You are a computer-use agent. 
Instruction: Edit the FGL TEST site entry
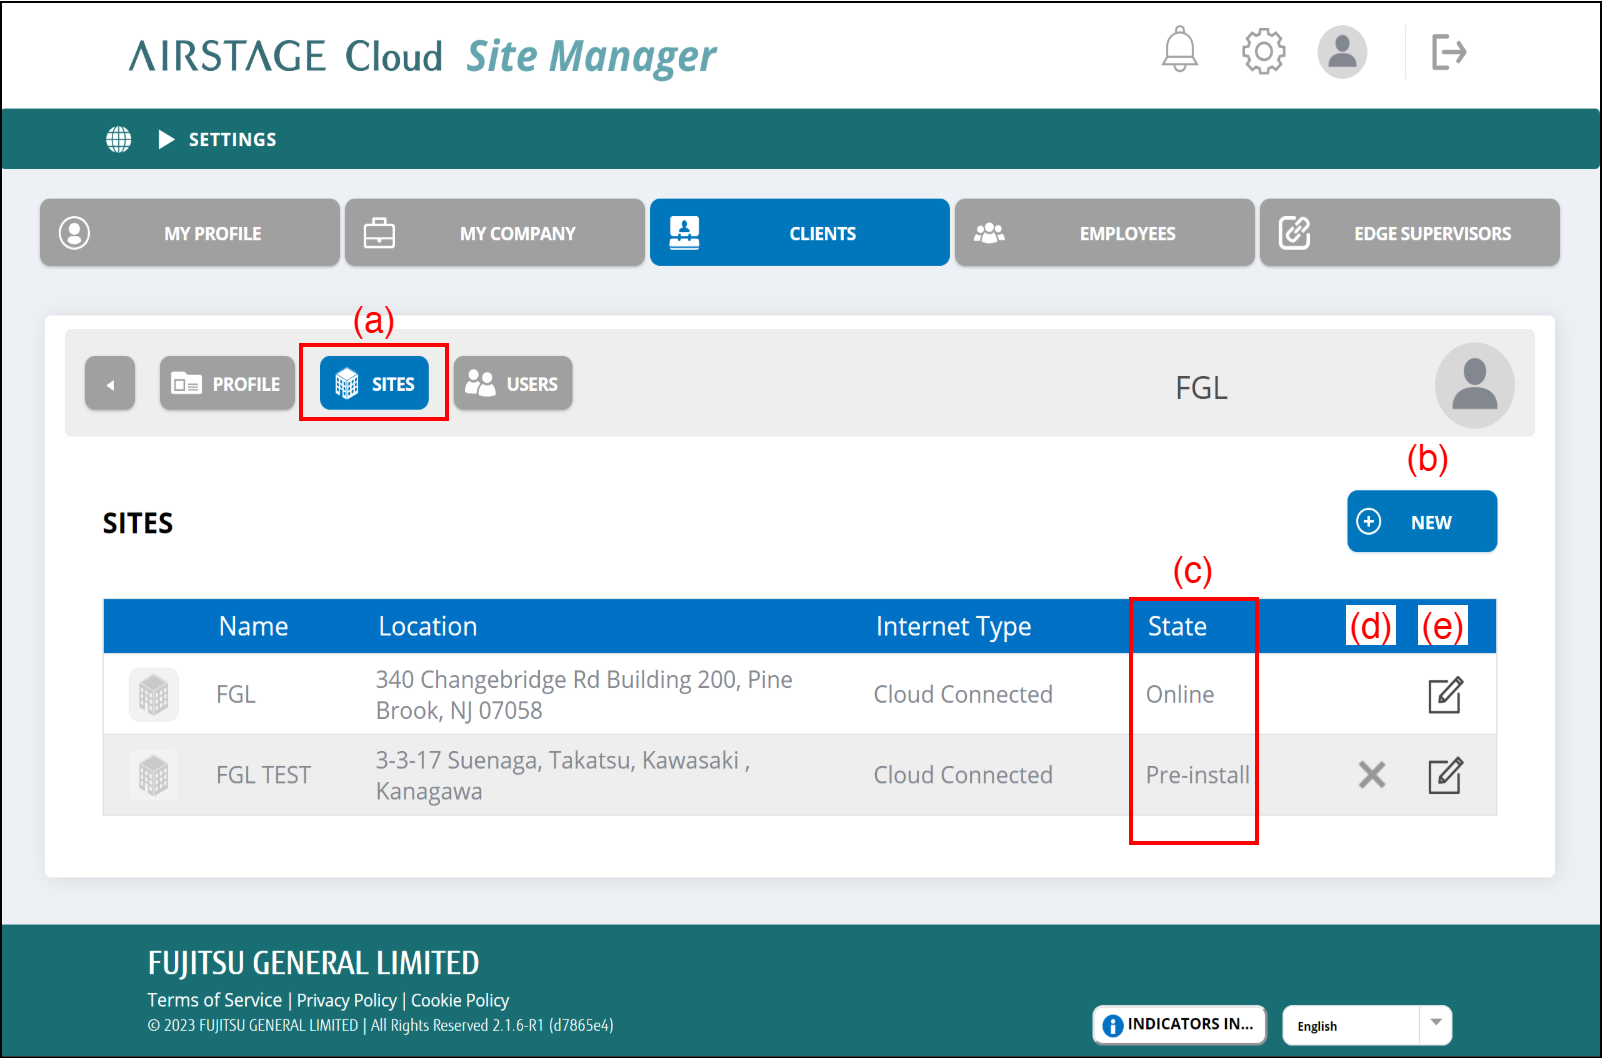1444,776
